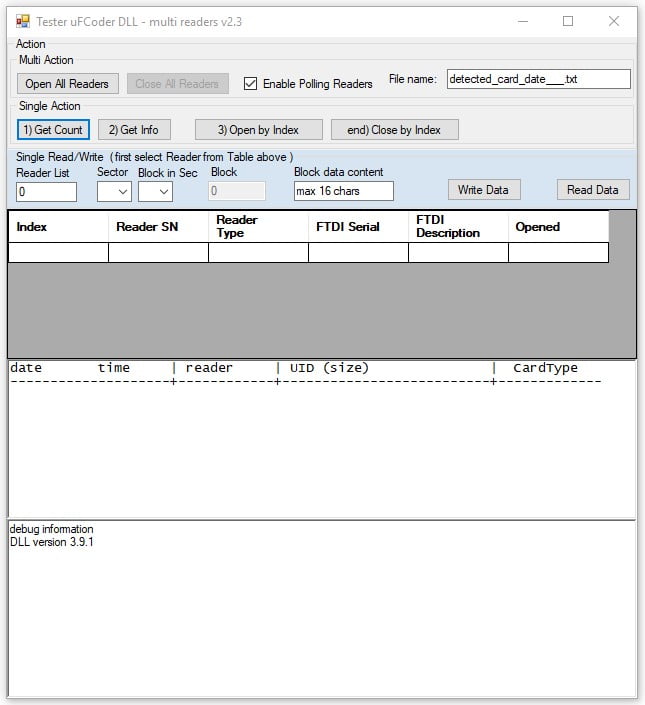Click Open All Readers button
Viewport: 645px width, 705px height.
(67, 84)
